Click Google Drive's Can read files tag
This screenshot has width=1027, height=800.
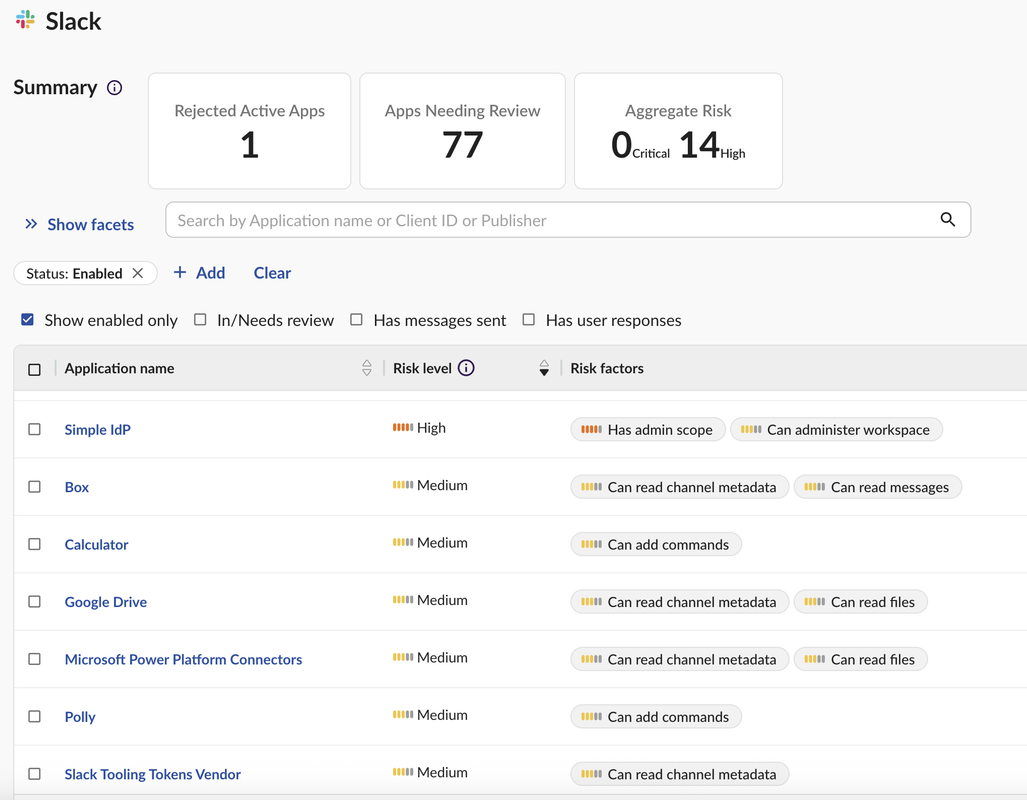[861, 602]
